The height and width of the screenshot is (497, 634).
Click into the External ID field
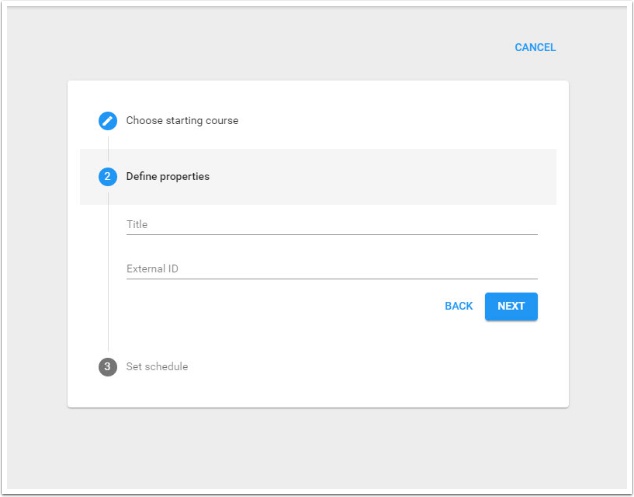tap(331, 268)
